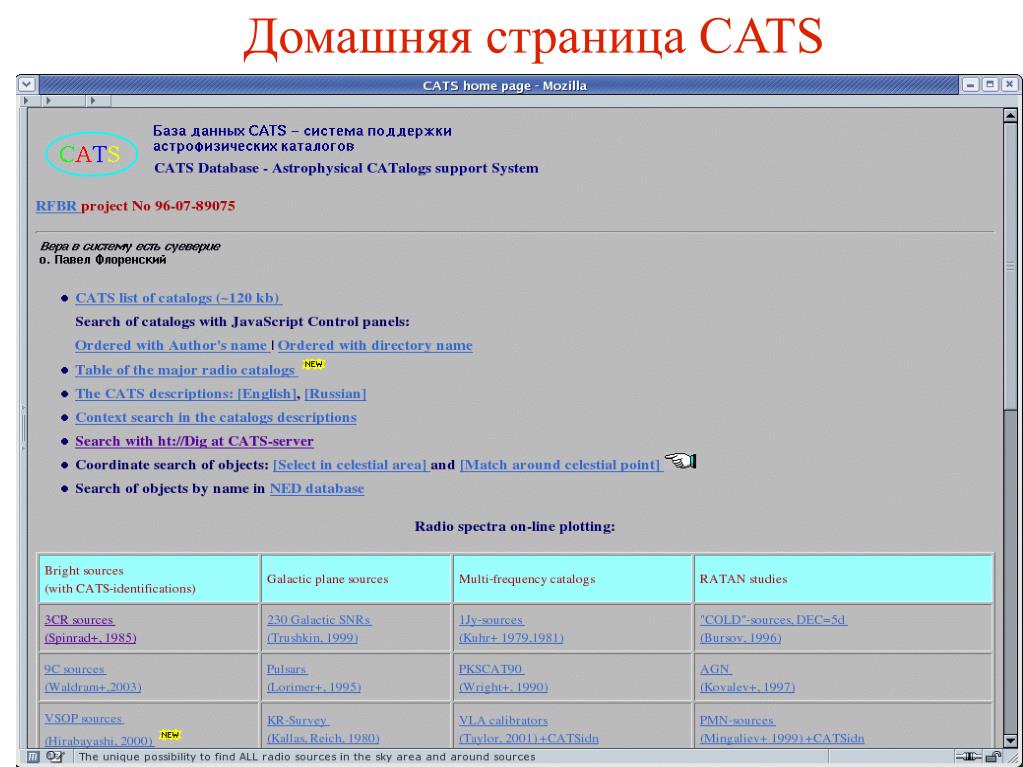Open Ordered with Author's name link

click(x=171, y=346)
